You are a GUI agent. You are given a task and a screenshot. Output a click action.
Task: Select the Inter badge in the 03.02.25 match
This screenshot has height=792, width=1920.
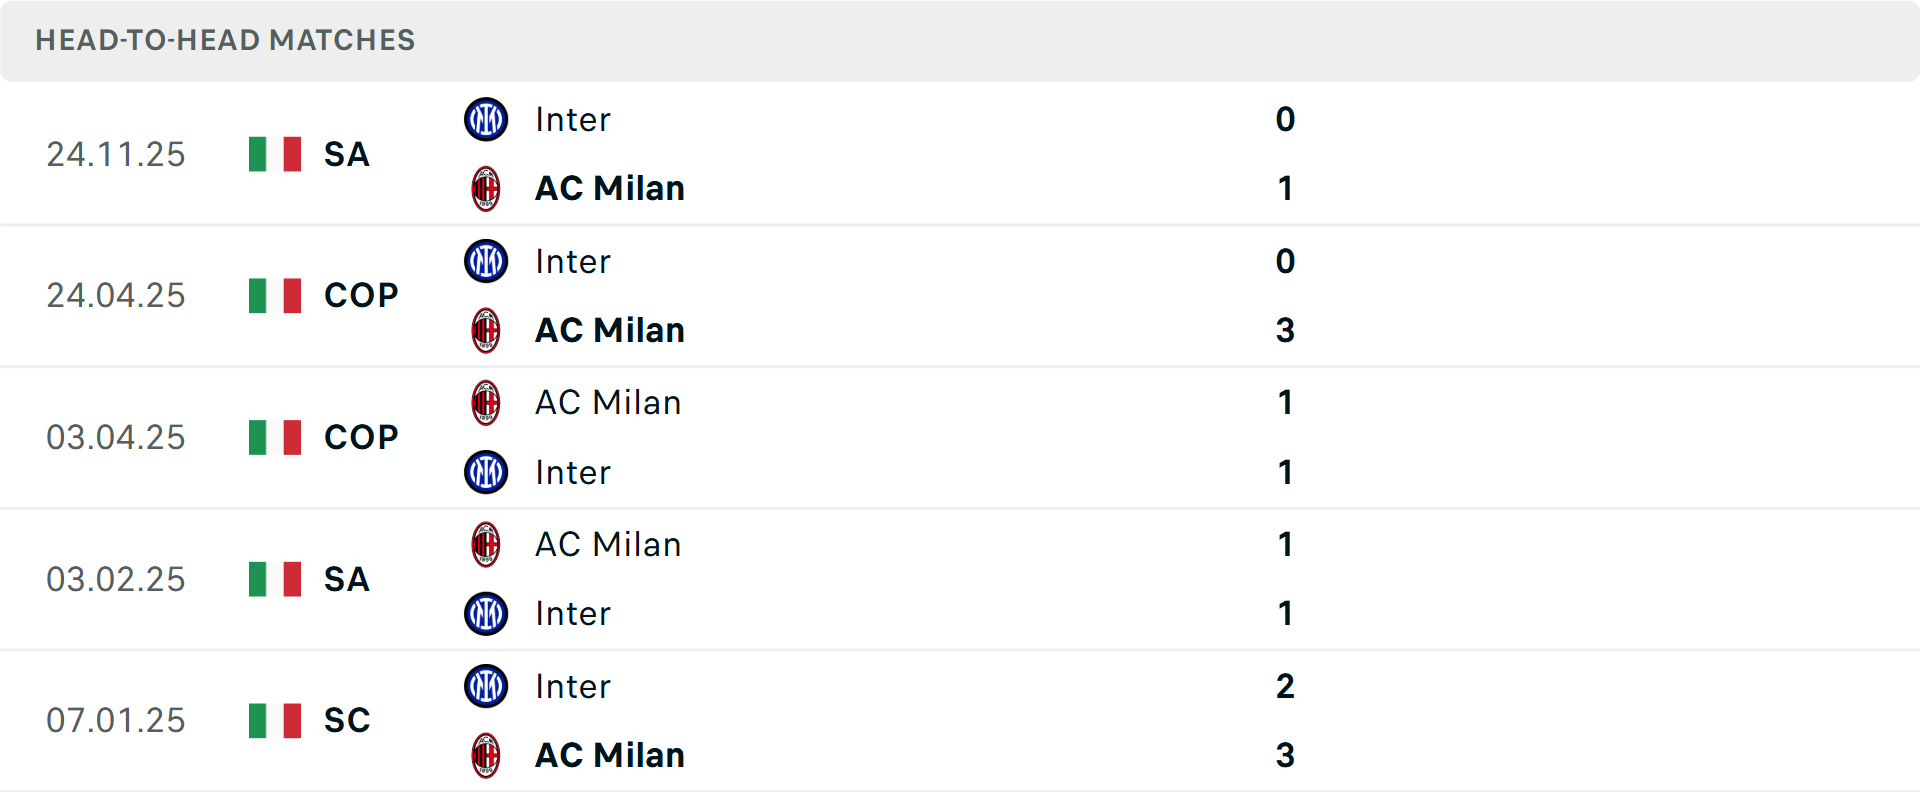click(x=486, y=614)
